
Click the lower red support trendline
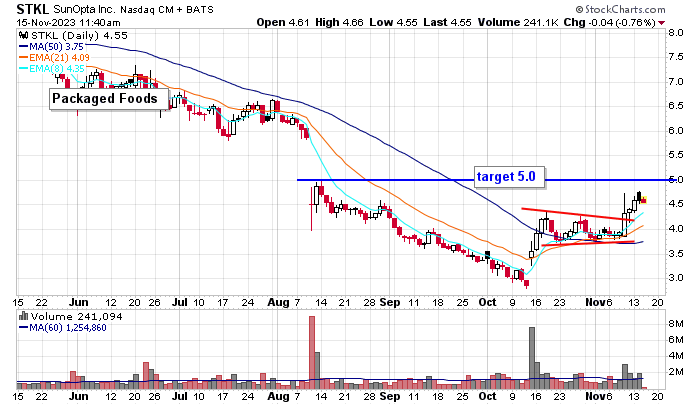coord(588,243)
